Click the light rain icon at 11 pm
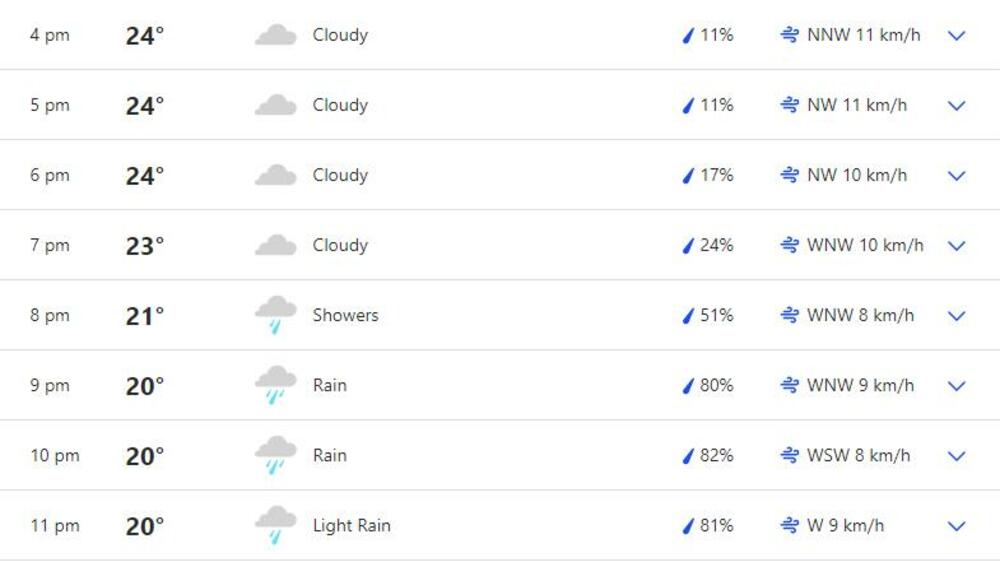 [275, 525]
